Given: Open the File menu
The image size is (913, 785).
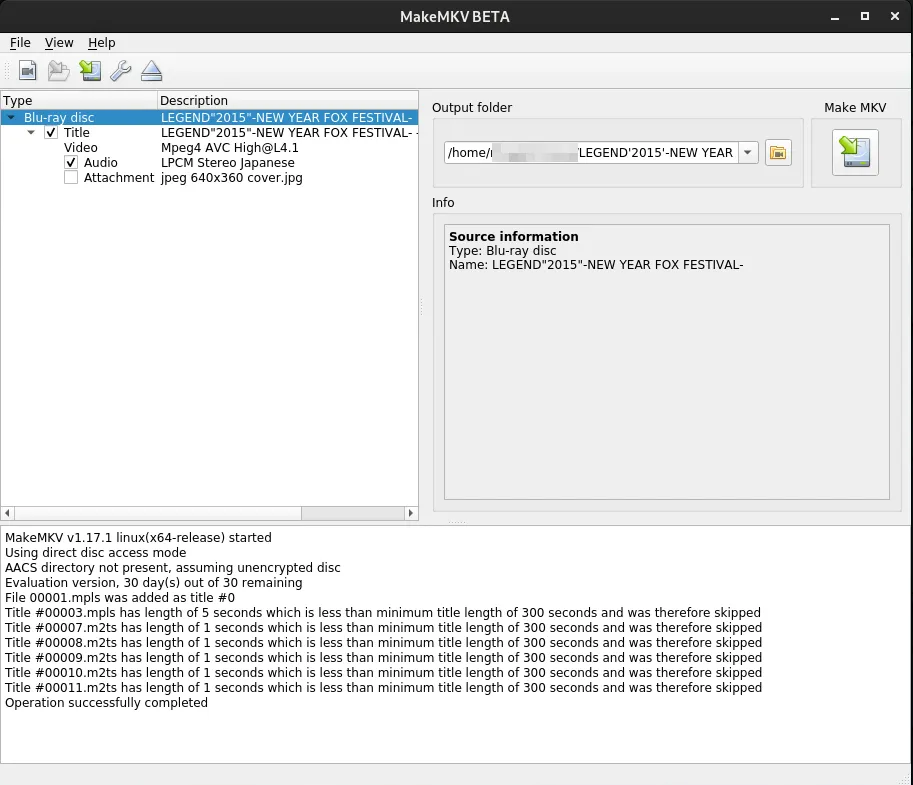Looking at the screenshot, I should click(20, 43).
